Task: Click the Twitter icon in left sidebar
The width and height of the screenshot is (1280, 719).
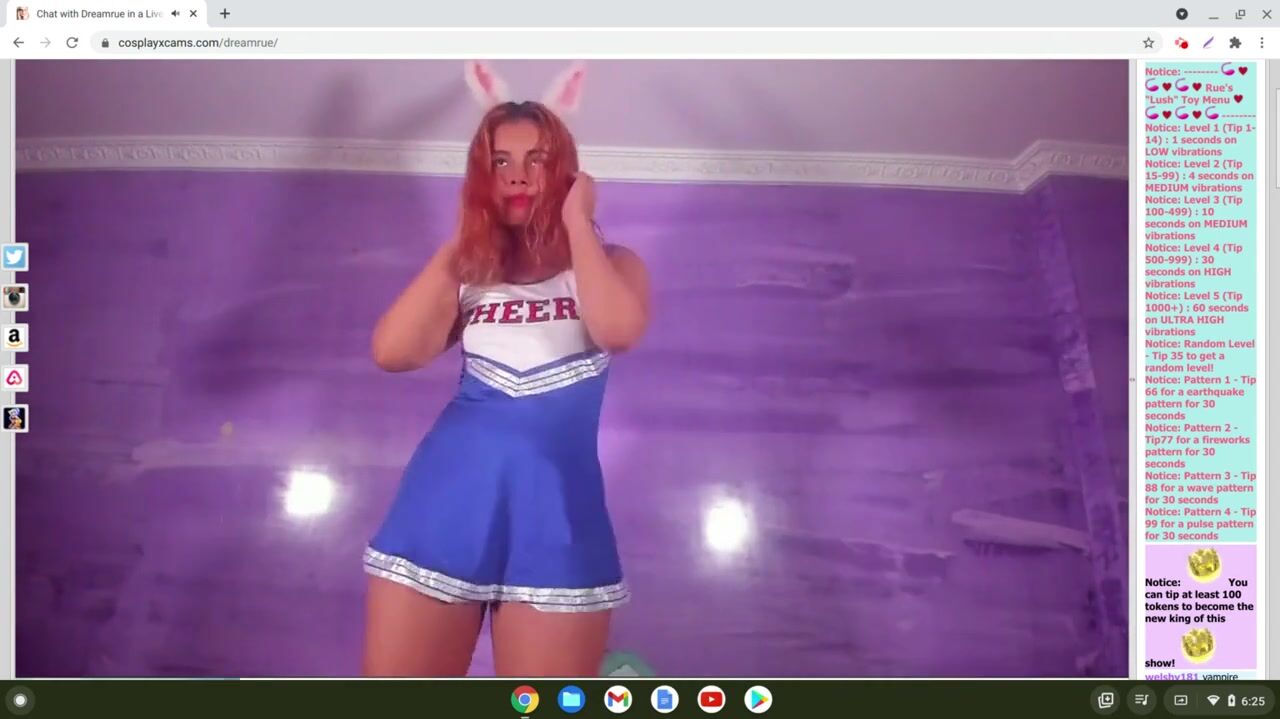Action: coord(14,257)
